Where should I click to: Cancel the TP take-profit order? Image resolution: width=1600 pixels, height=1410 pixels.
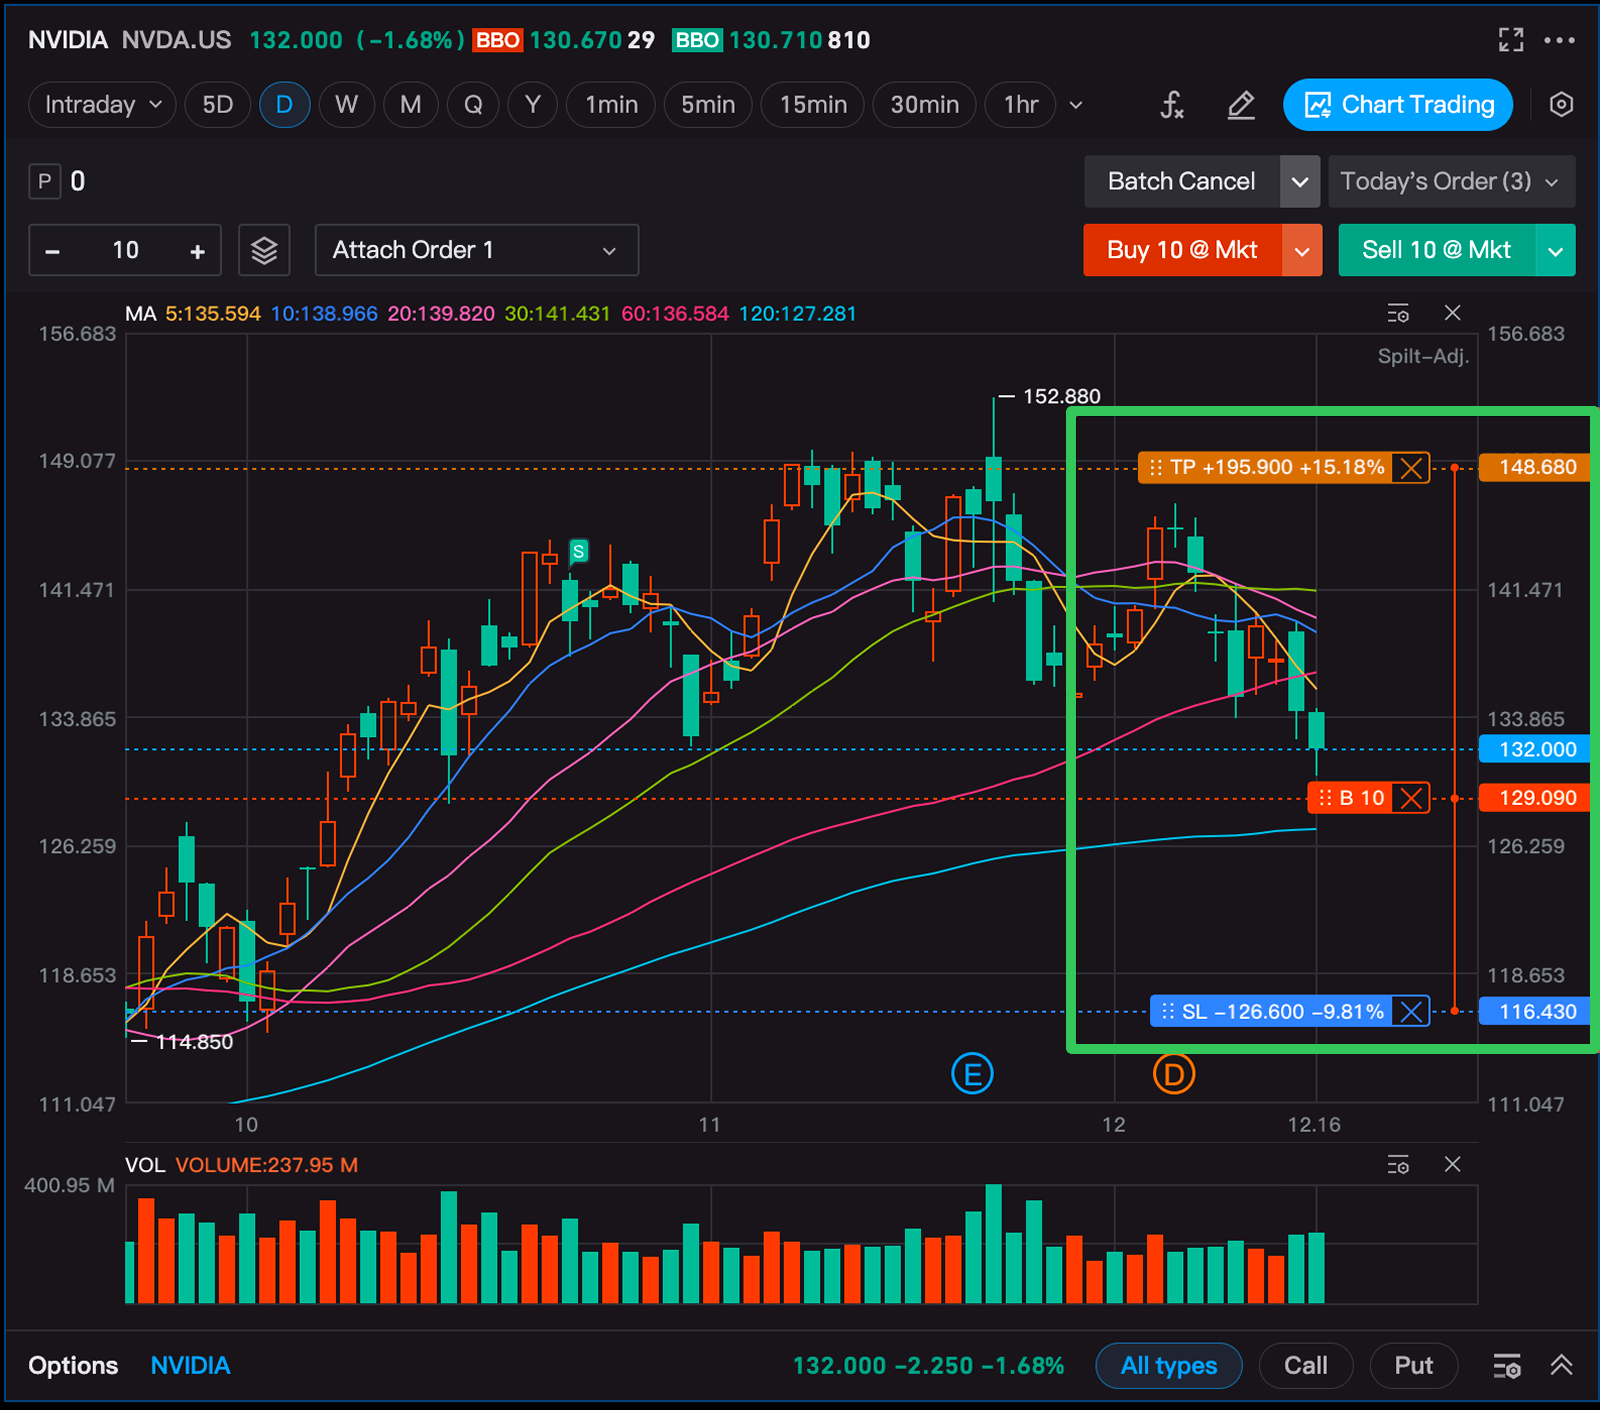pos(1411,468)
